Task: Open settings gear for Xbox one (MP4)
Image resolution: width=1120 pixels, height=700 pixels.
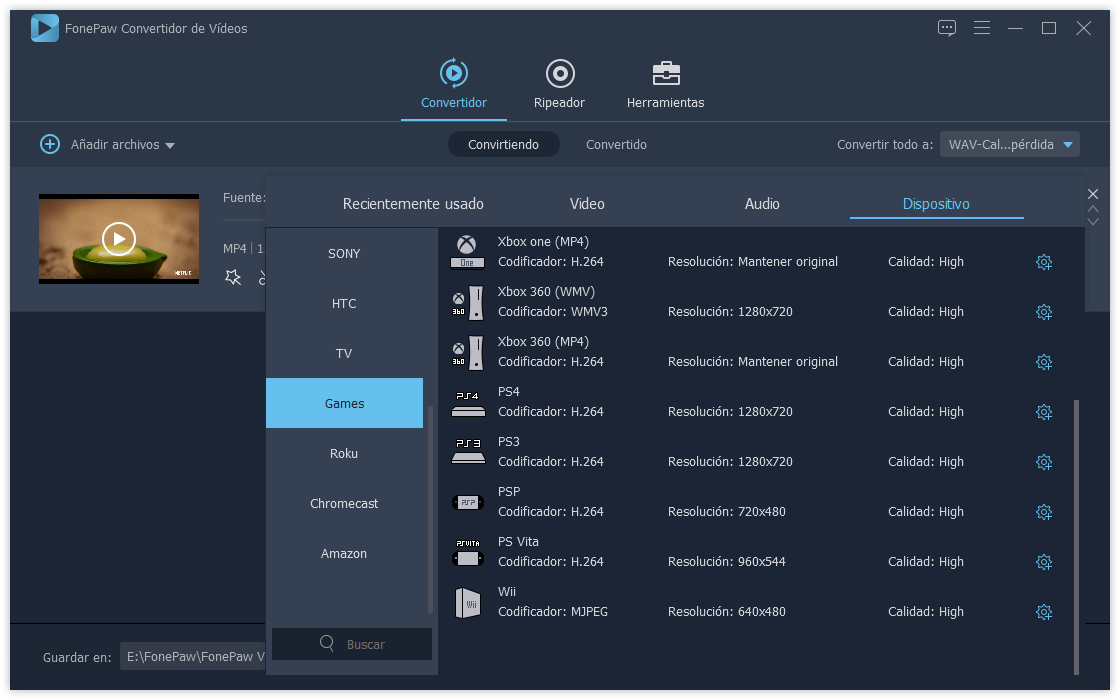Action: point(1044,262)
